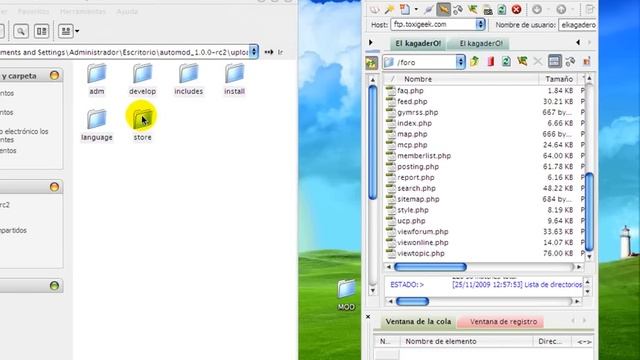
Task: Toggle the list view mode button
Action: click(x=554, y=62)
